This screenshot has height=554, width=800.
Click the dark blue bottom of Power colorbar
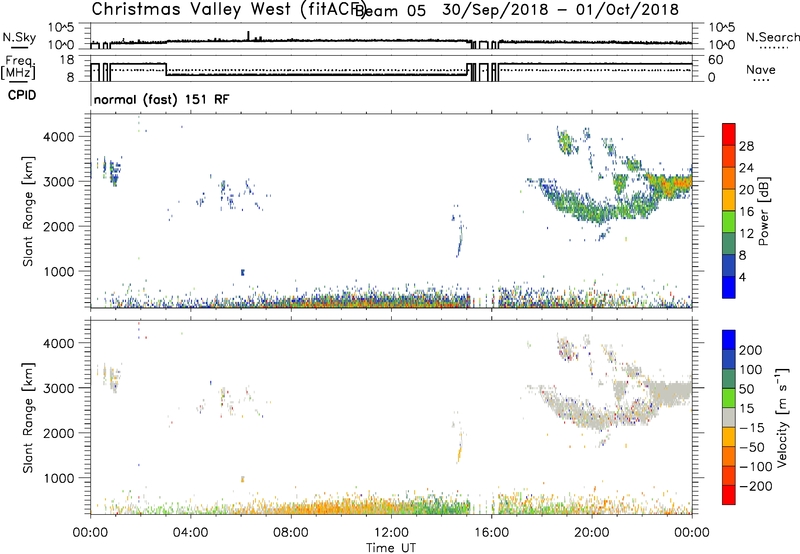(x=729, y=287)
